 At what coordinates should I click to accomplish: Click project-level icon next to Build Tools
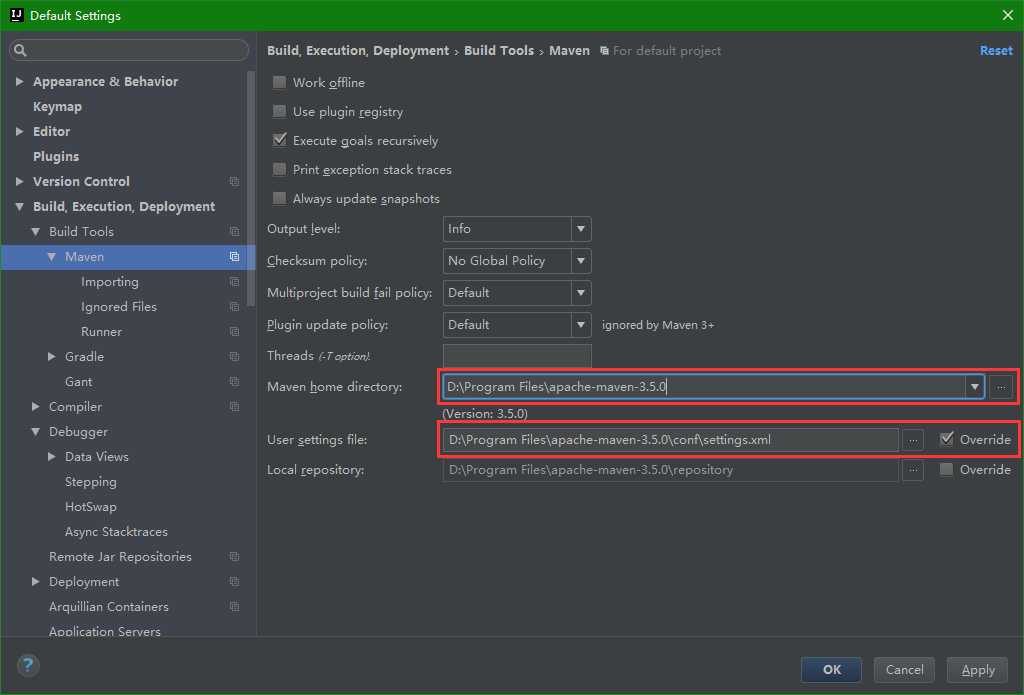click(x=234, y=232)
